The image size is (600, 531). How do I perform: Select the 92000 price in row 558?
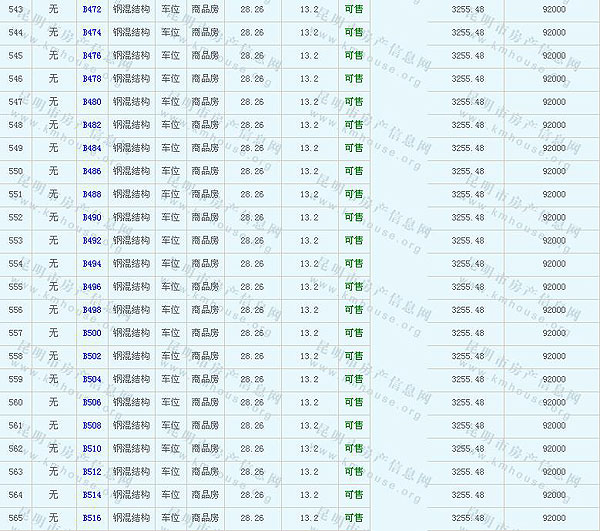[x=553, y=356]
